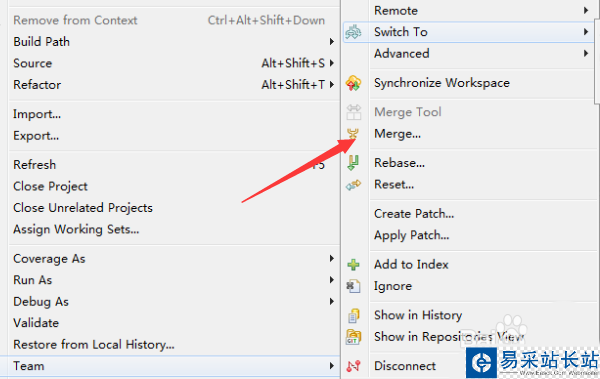Image resolution: width=600 pixels, height=379 pixels.
Task: Click the Disconnect icon
Action: point(353,366)
